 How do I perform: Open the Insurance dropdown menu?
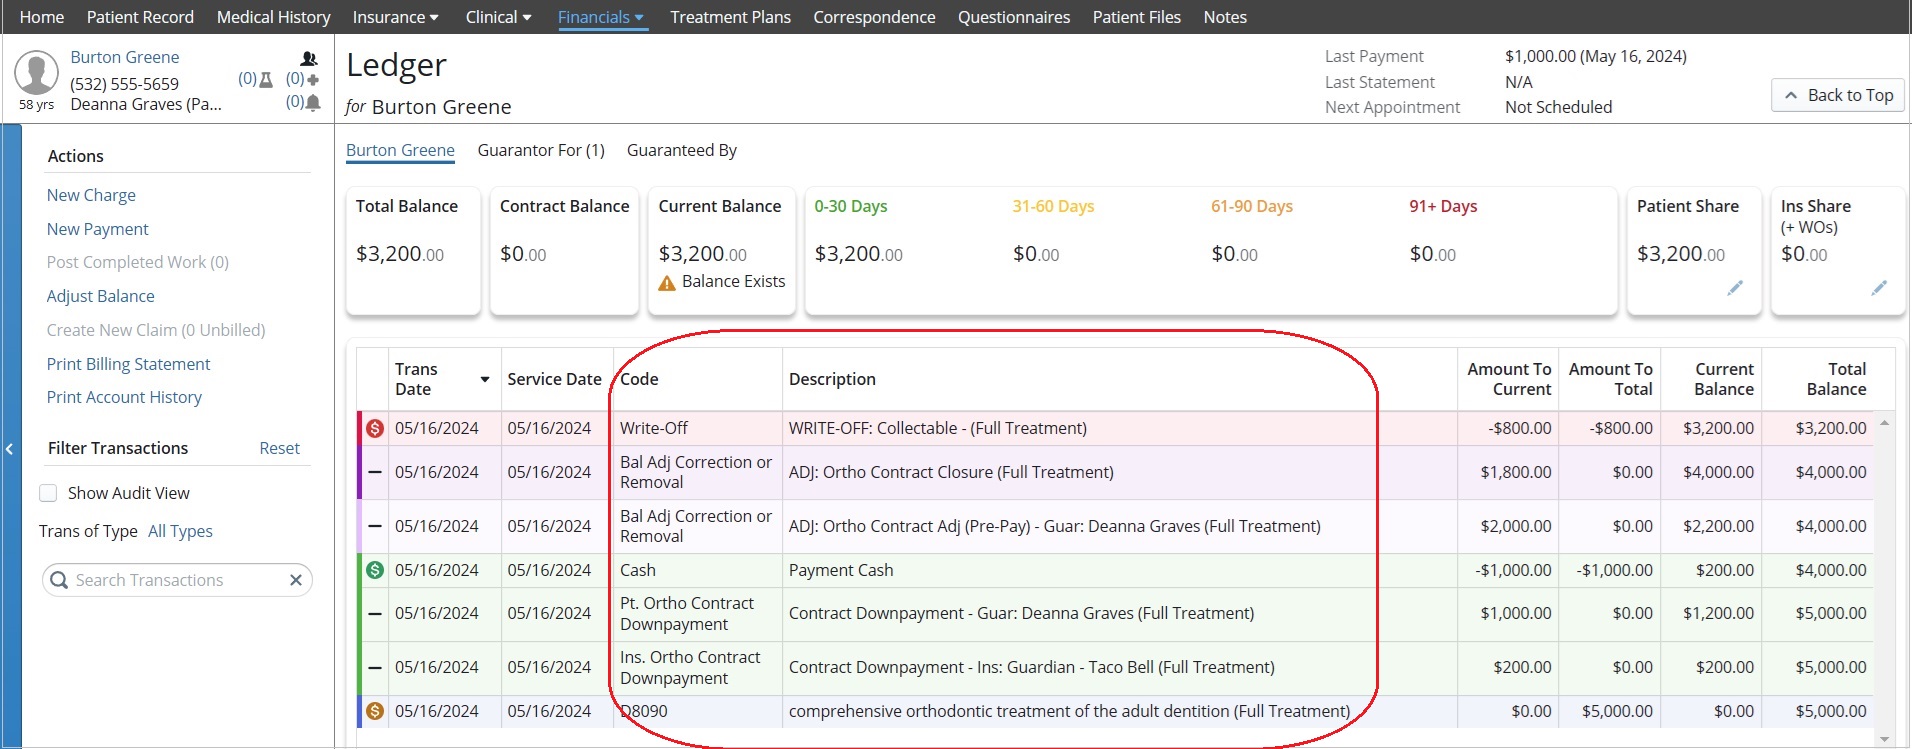pos(395,17)
